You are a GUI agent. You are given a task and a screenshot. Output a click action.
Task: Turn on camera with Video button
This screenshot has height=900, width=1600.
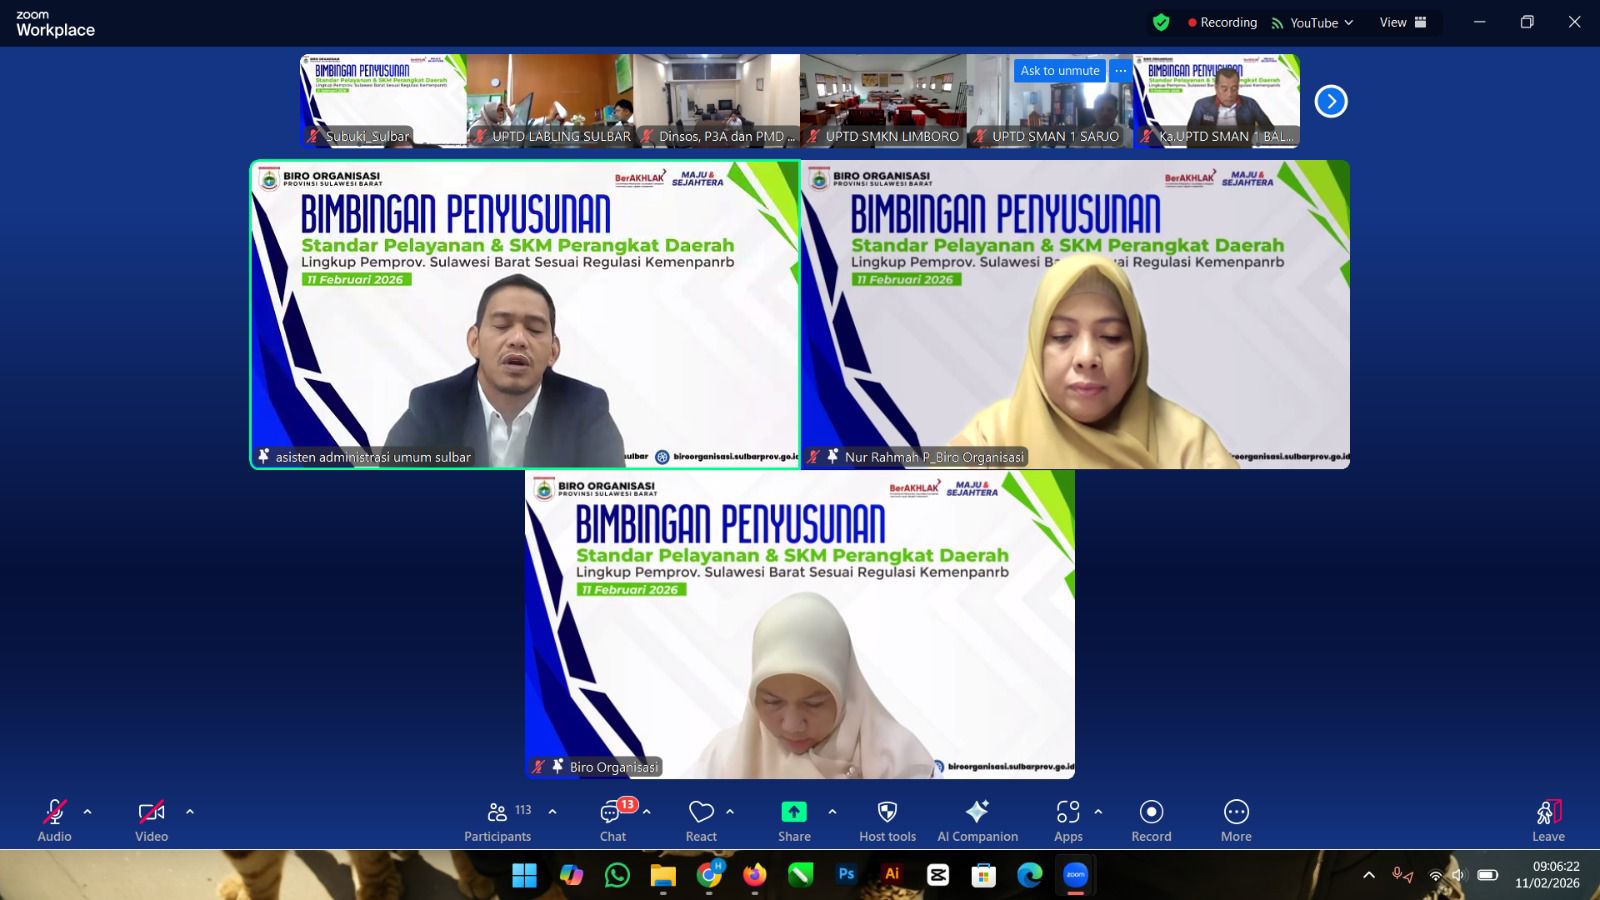151,821
